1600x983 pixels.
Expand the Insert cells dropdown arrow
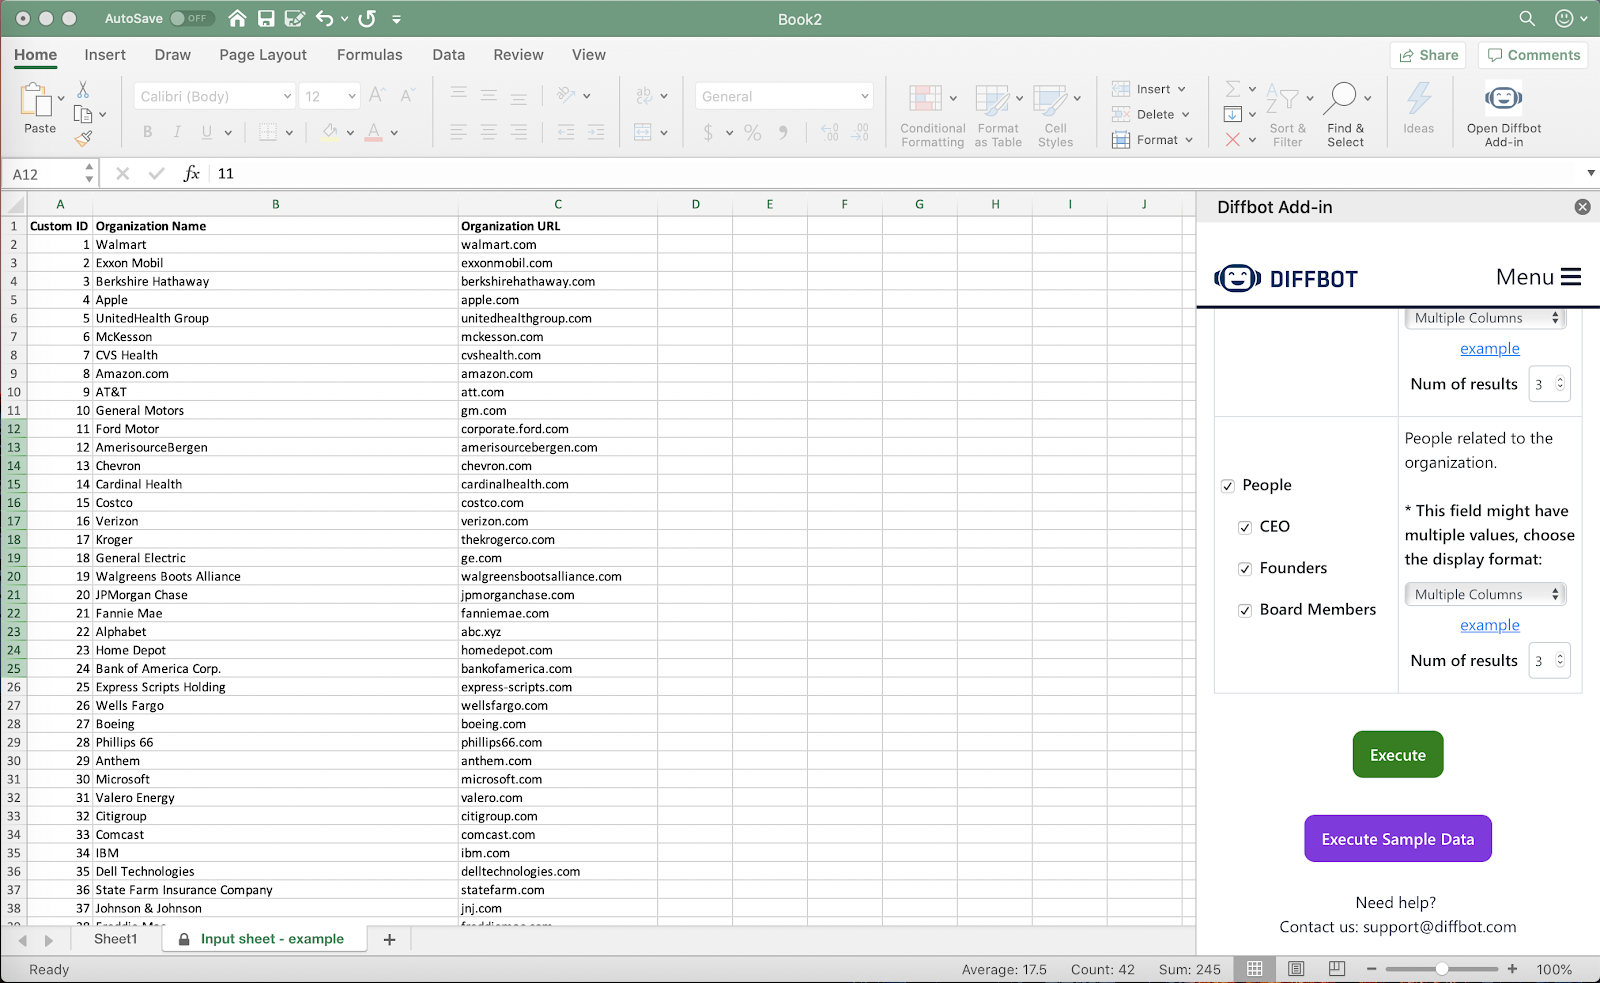tap(1182, 89)
